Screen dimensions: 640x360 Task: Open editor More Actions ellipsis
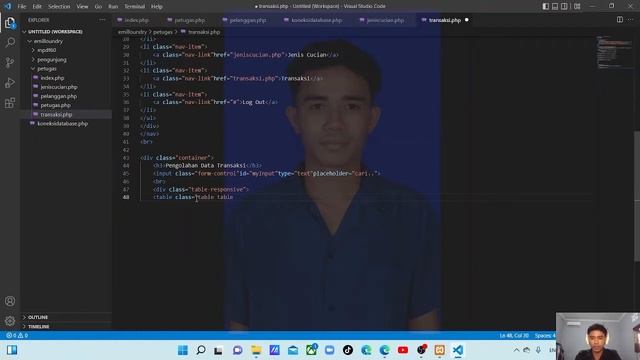[x=631, y=20]
